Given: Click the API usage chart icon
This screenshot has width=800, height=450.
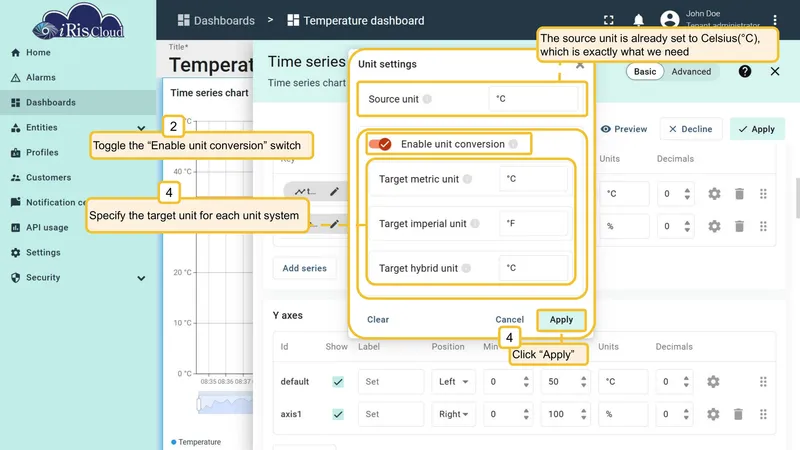Looking at the screenshot, I should tap(15, 228).
